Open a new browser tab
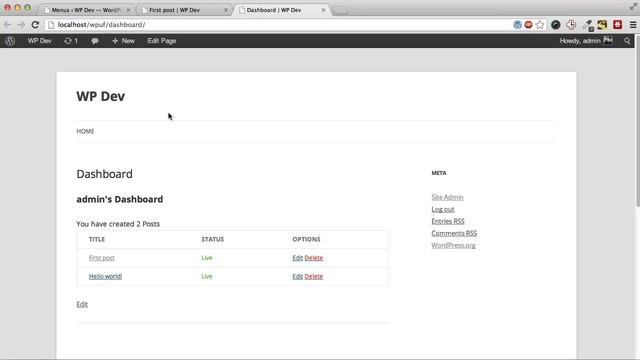This screenshot has height=360, width=640. [341, 11]
